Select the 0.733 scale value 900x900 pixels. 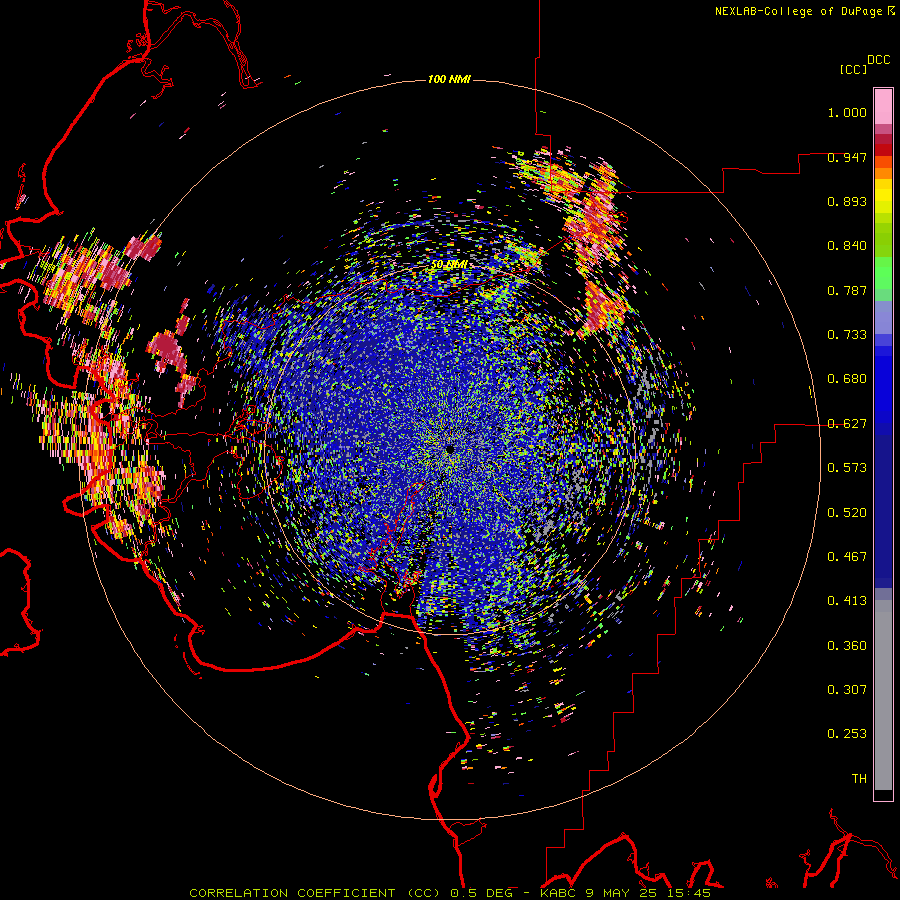click(x=847, y=335)
